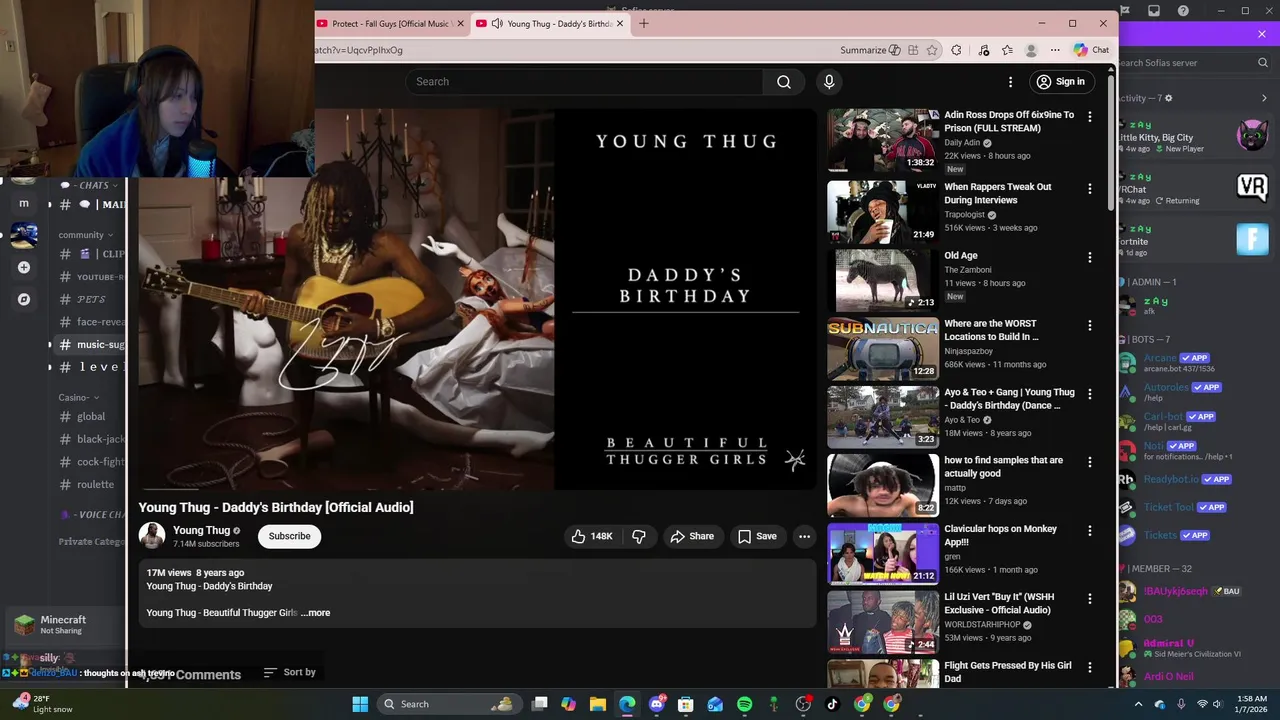Open Edge extensions puzzle icon
Viewport: 1280px width, 720px height.
click(956, 50)
